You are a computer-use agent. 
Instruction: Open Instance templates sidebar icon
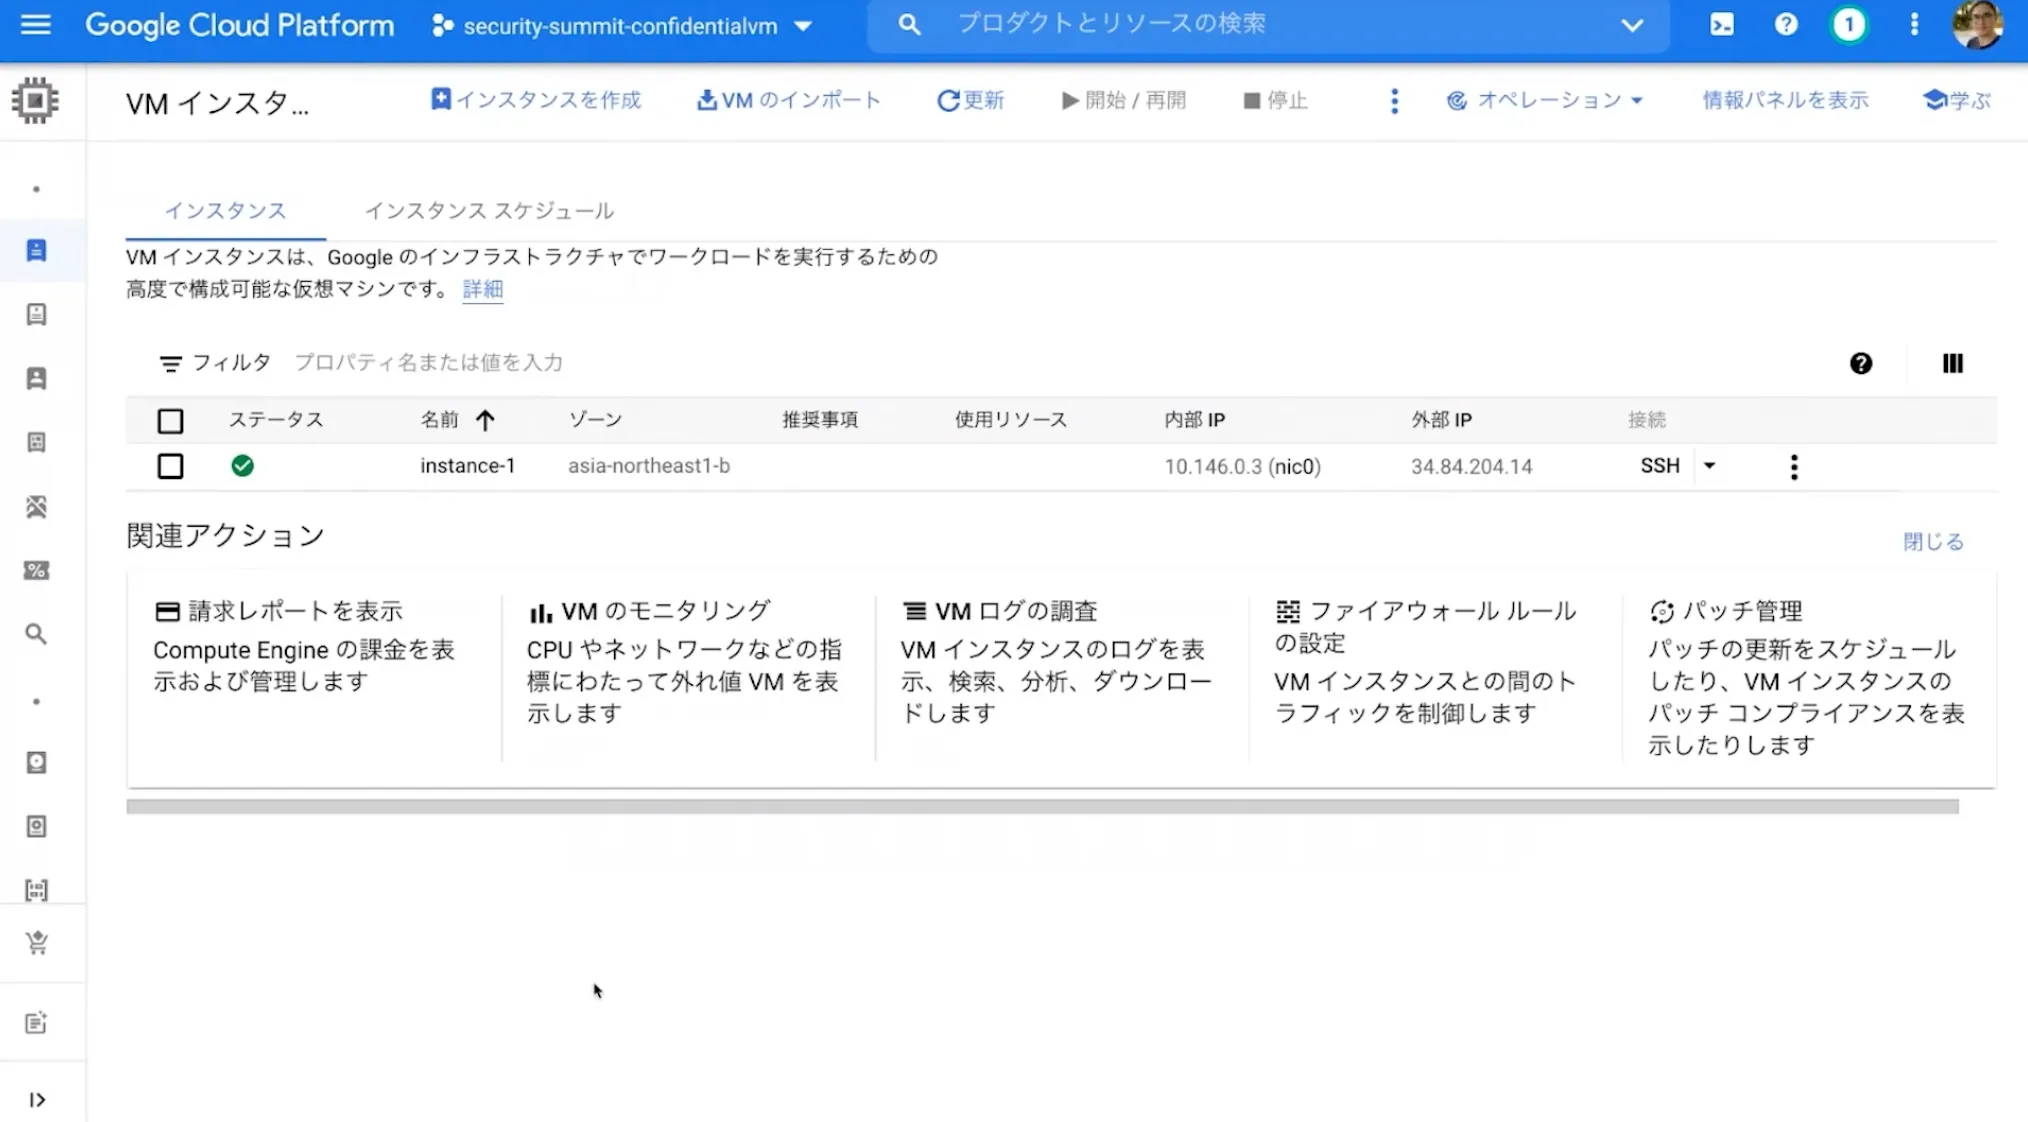[x=36, y=314]
